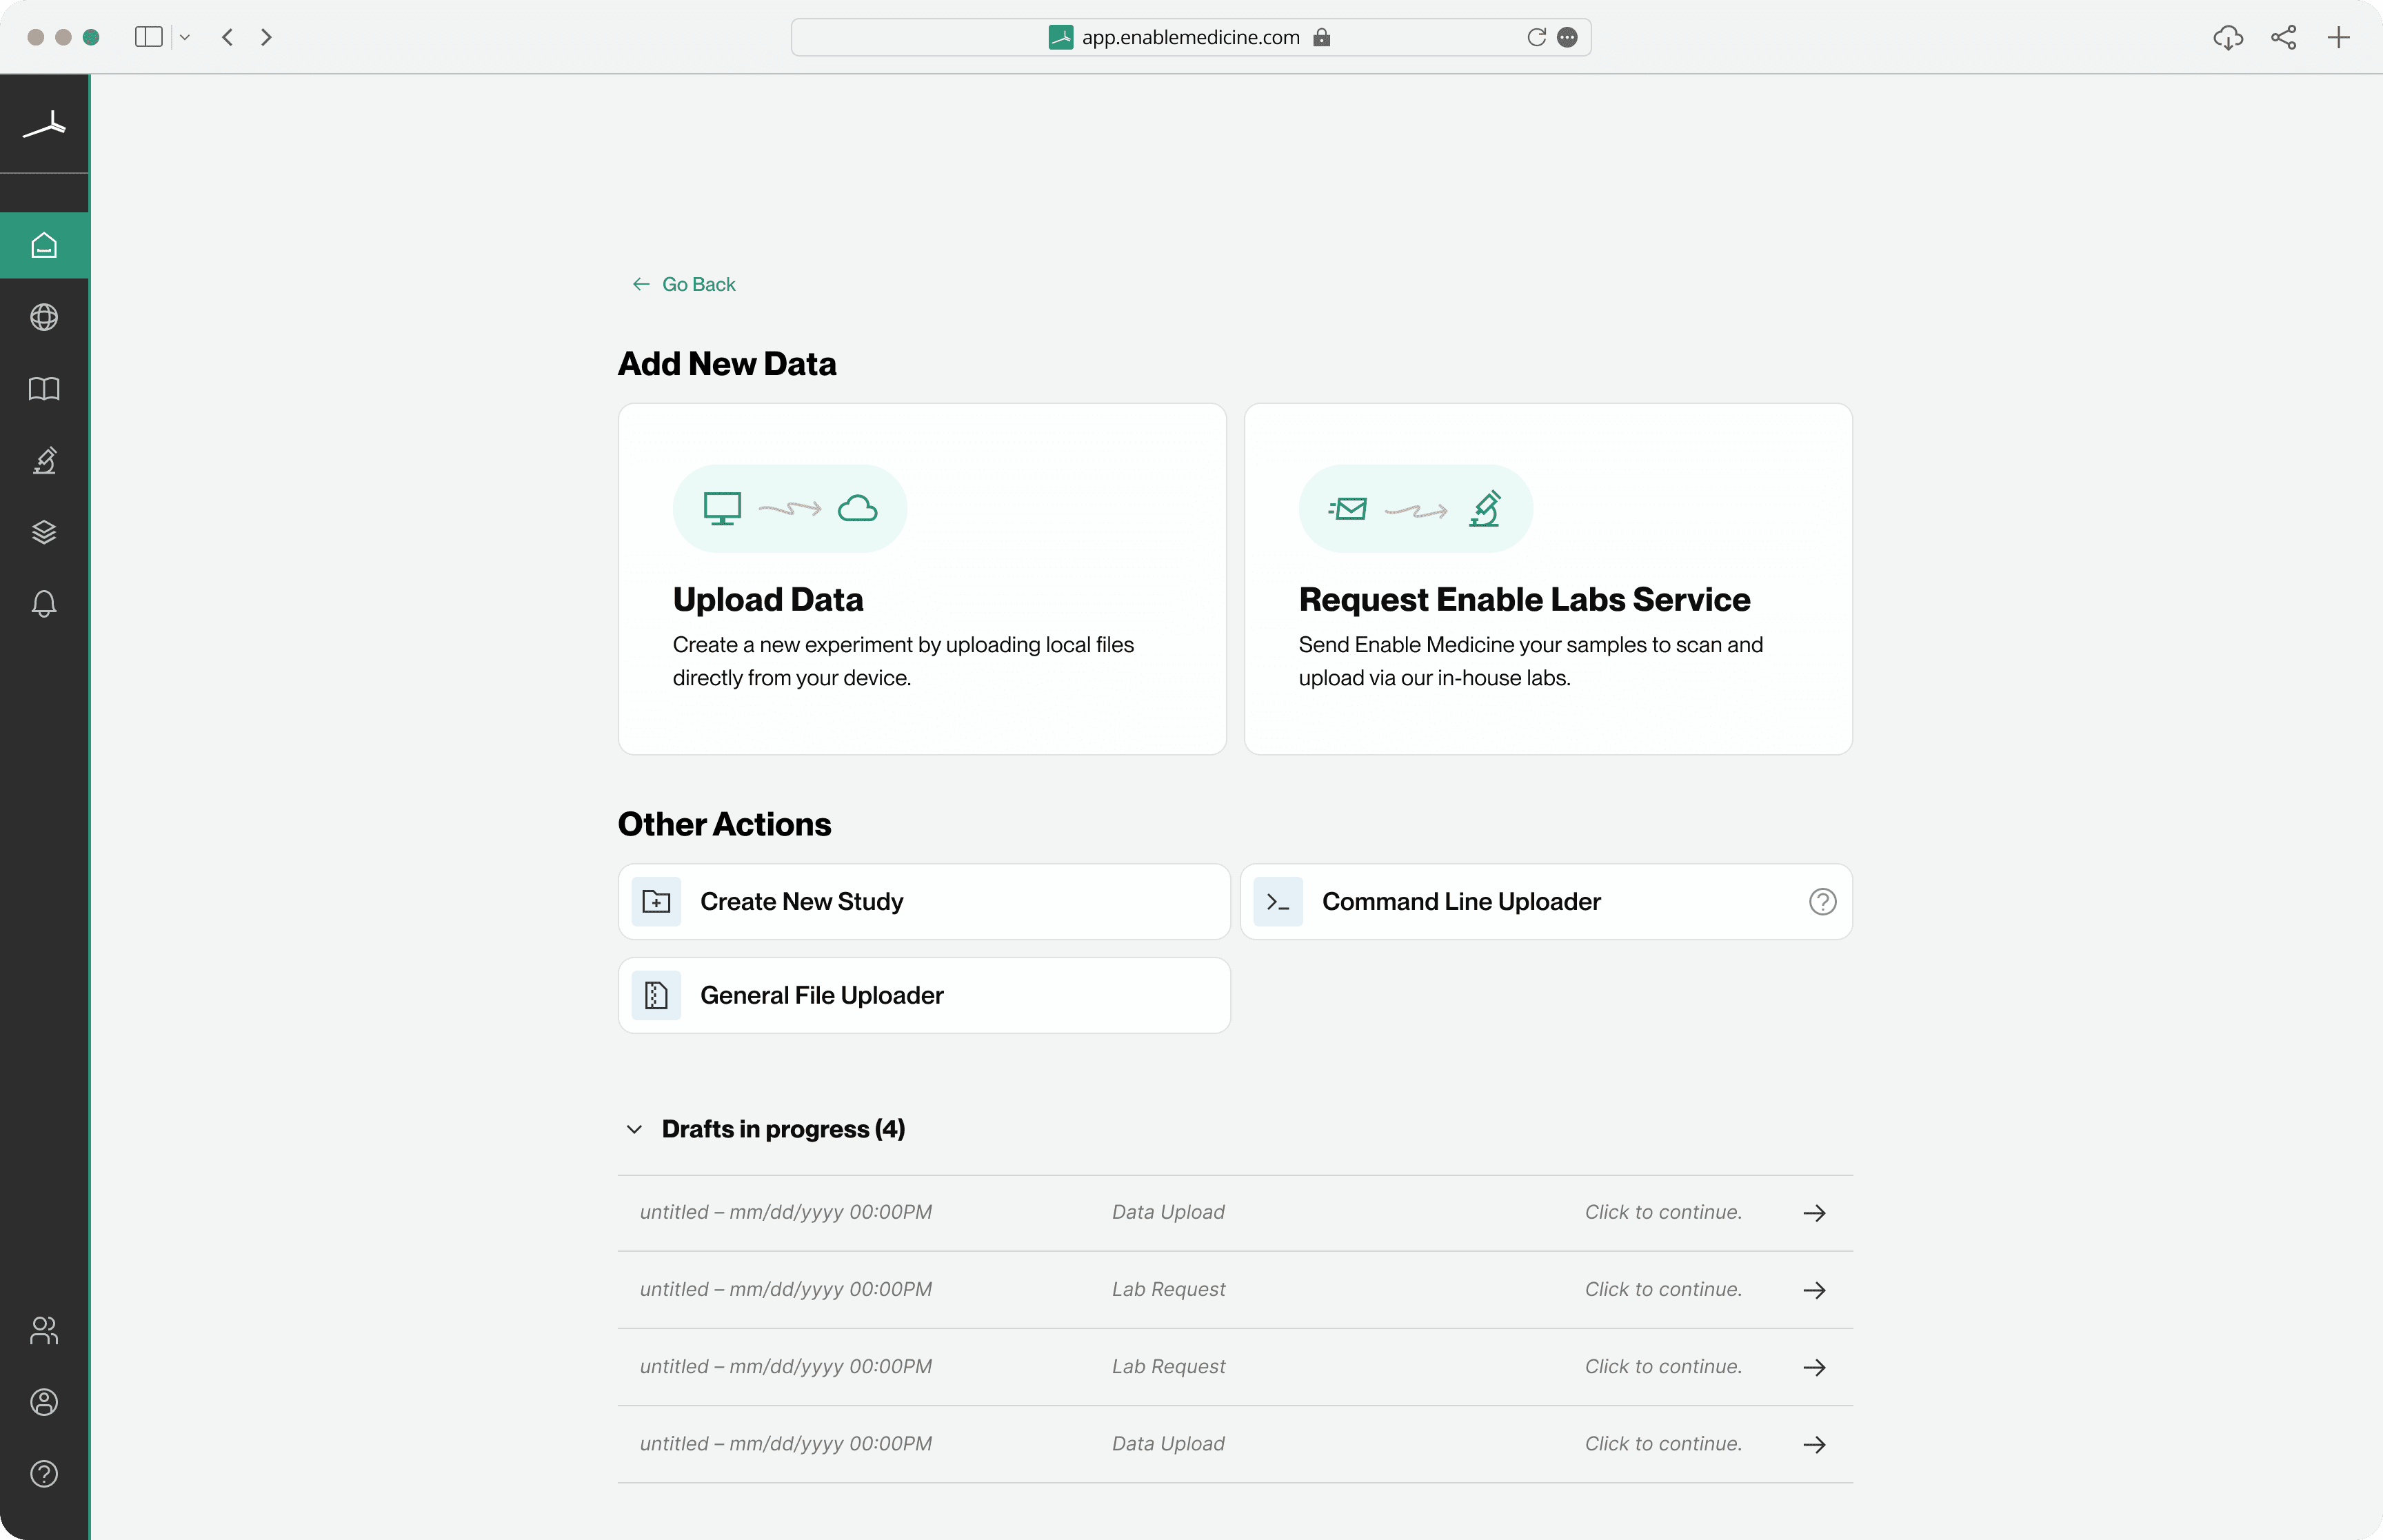The image size is (2383, 1540).
Task: Click the file icon on General File Uploader
Action: tap(656, 996)
